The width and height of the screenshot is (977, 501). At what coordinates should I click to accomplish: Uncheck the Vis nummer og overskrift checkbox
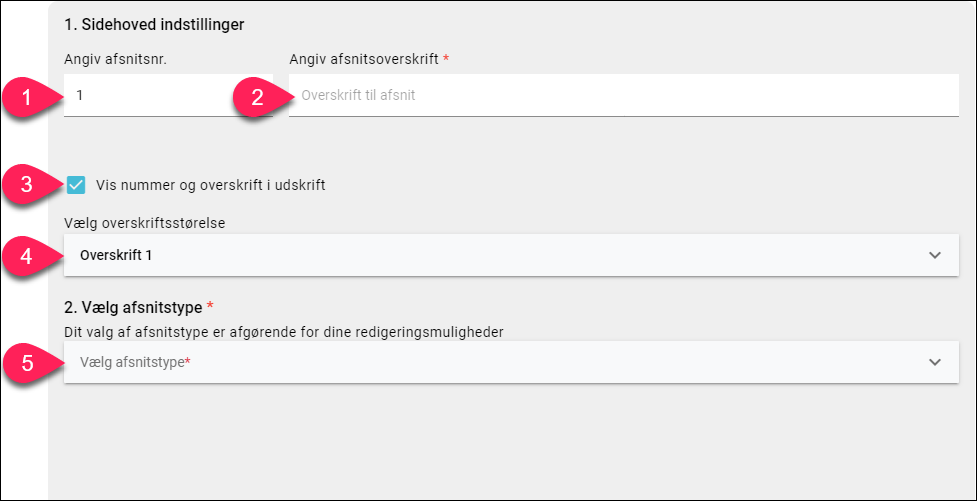click(x=77, y=185)
